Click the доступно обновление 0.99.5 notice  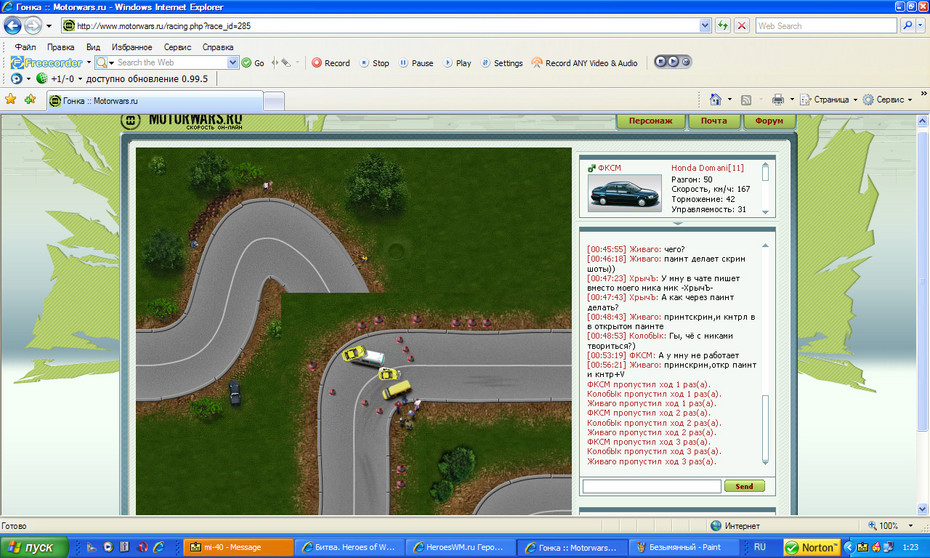coord(147,79)
